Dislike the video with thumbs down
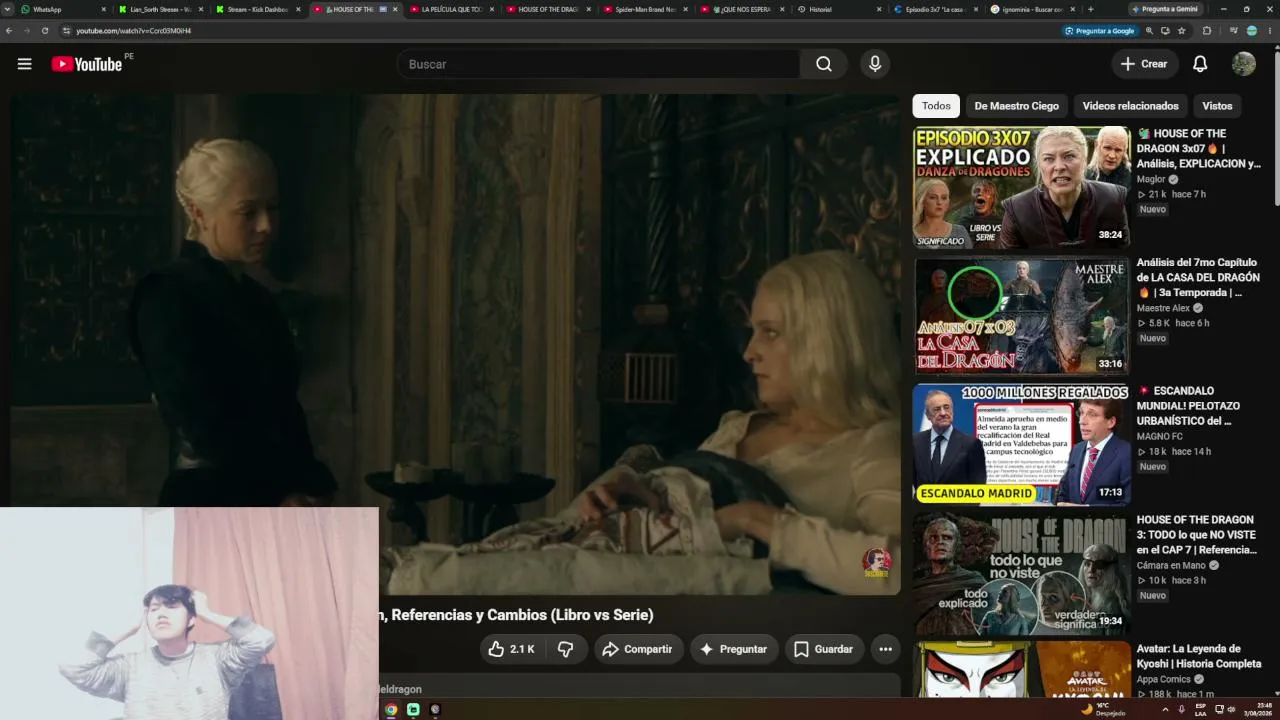The image size is (1280, 720). [565, 649]
